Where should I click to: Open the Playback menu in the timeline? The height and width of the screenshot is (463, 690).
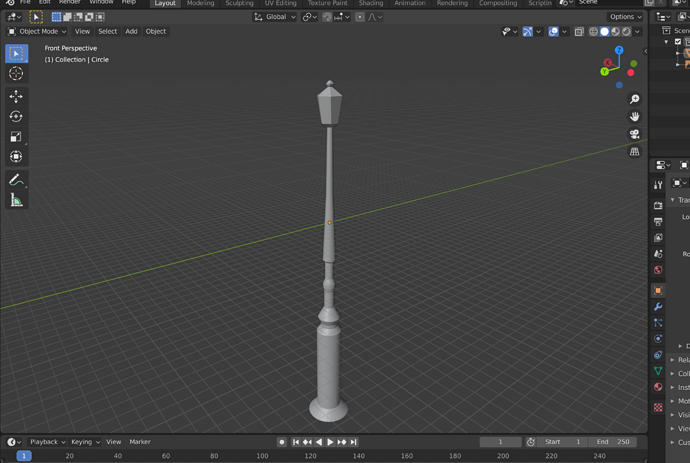[47, 442]
